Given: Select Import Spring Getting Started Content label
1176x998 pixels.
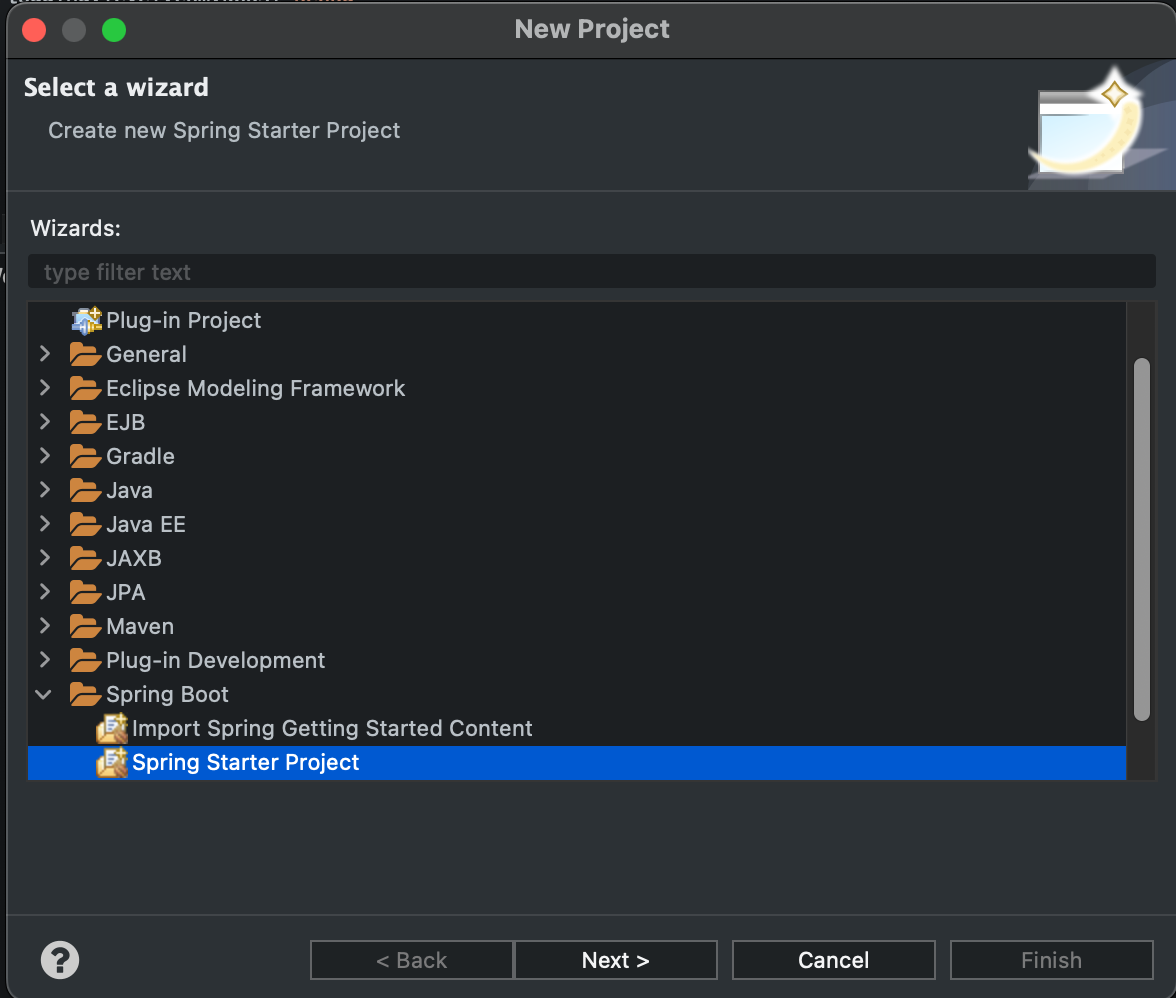Looking at the screenshot, I should (x=332, y=728).
